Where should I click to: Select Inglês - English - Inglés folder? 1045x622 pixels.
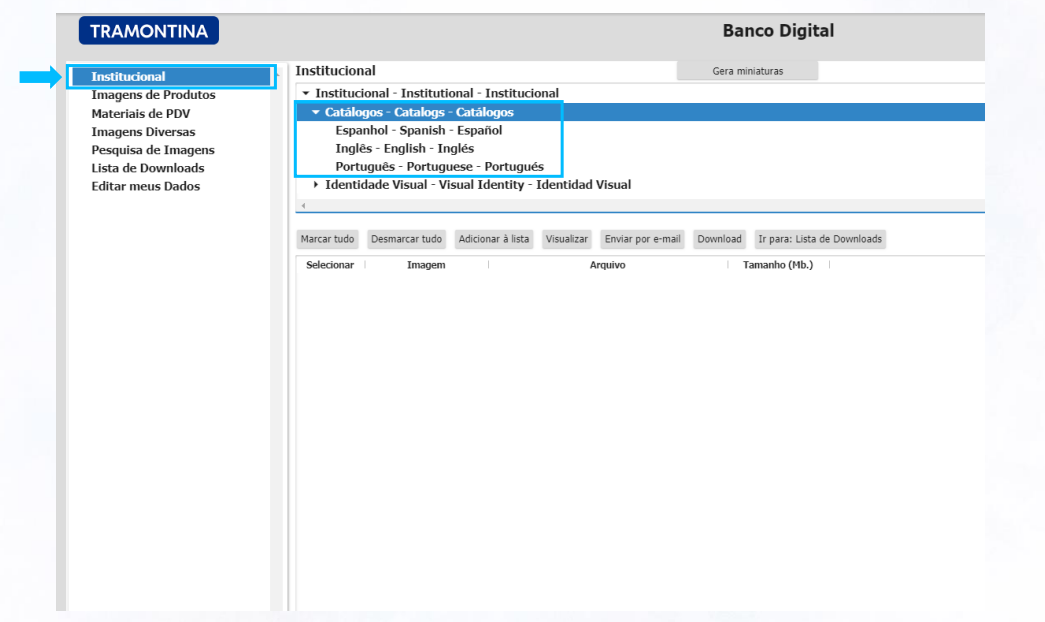(405, 148)
